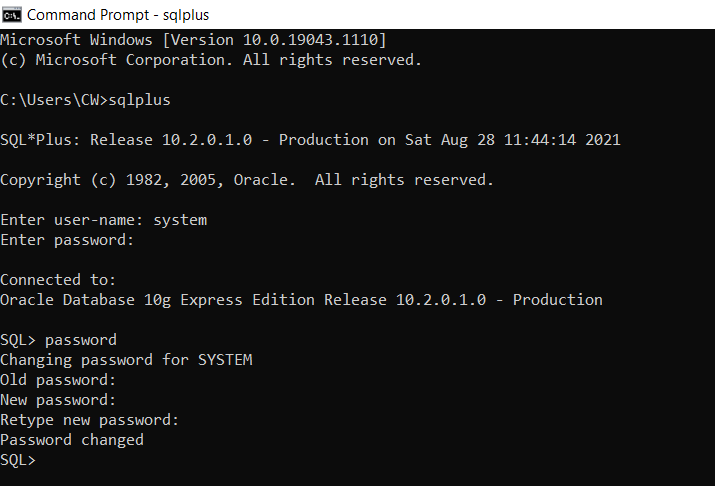Screen dimensions: 715x486
Task: Click the 'Password changed' message
Action: tap(72, 440)
